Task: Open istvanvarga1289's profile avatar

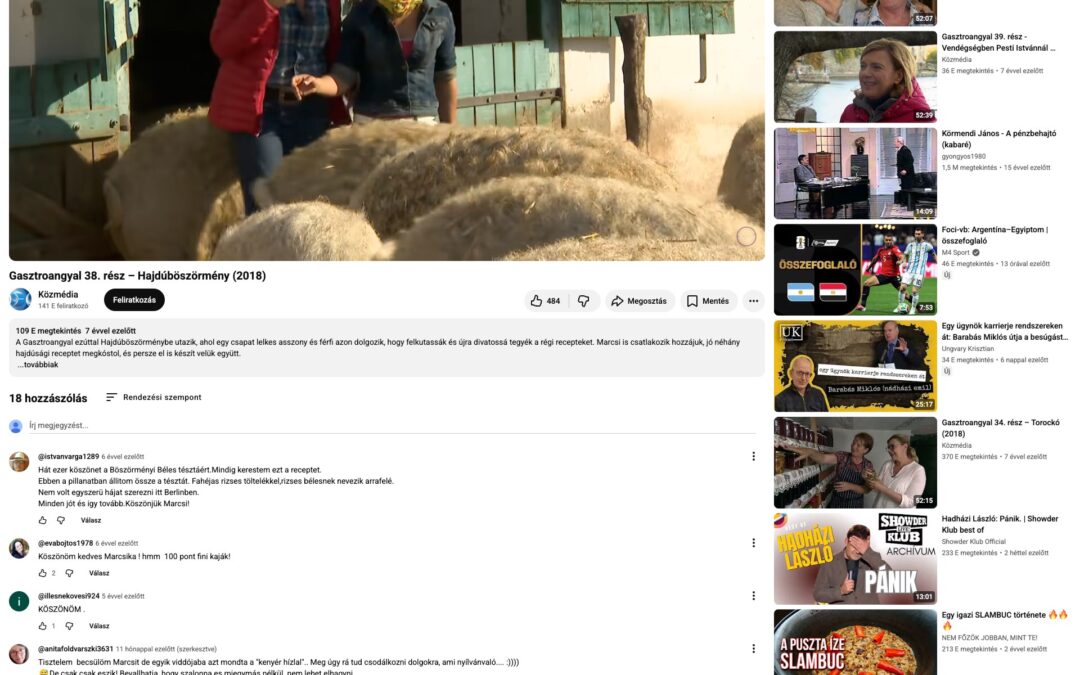Action: point(19,461)
